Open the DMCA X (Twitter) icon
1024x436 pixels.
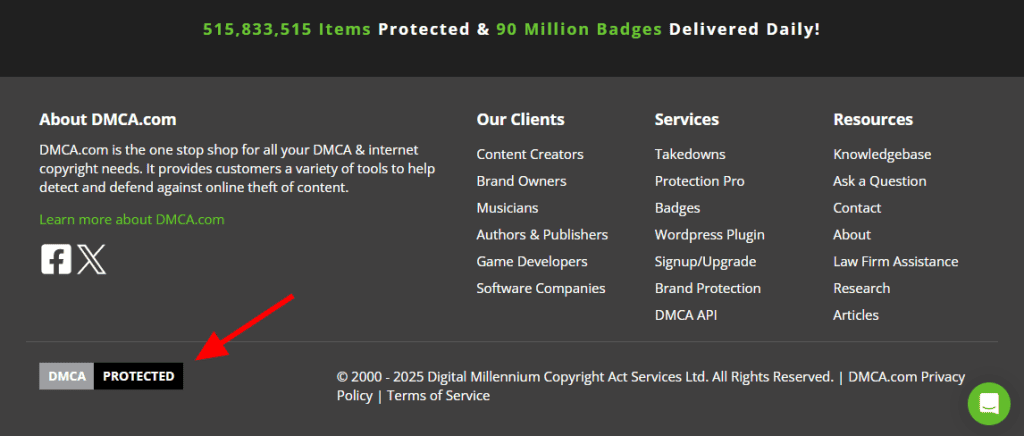pyautogui.click(x=91, y=259)
